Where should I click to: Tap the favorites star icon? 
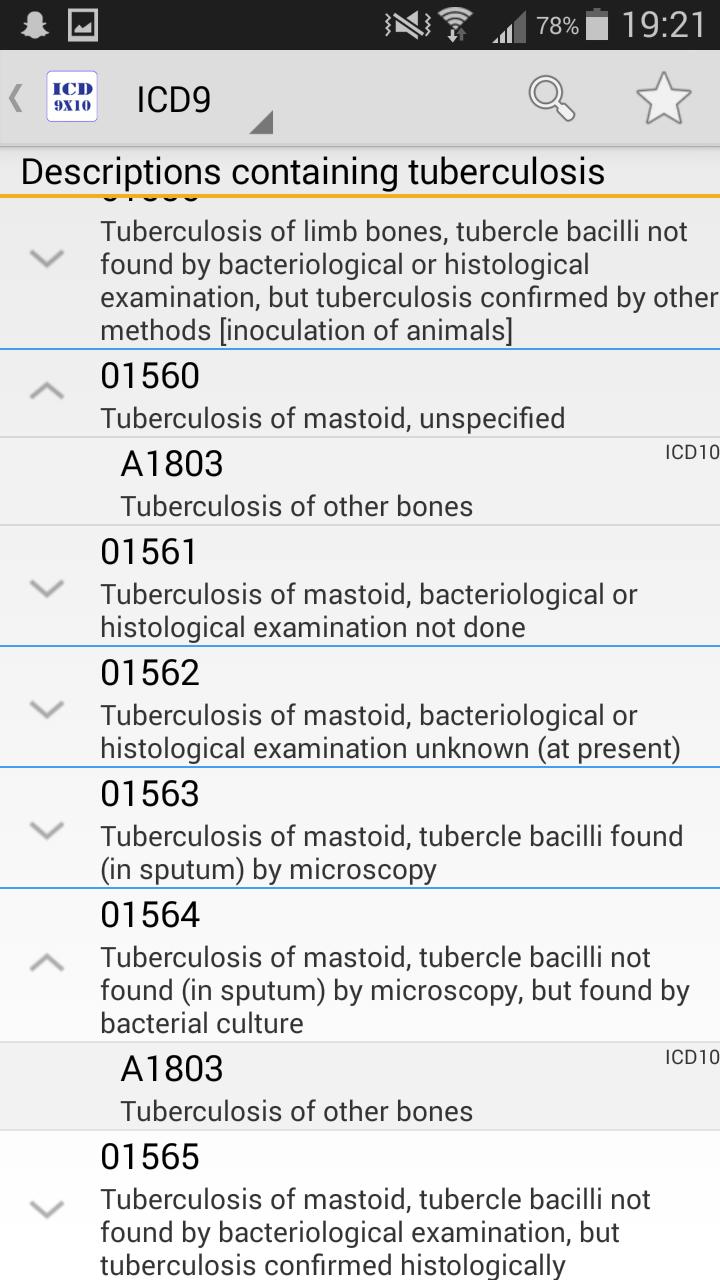click(663, 99)
